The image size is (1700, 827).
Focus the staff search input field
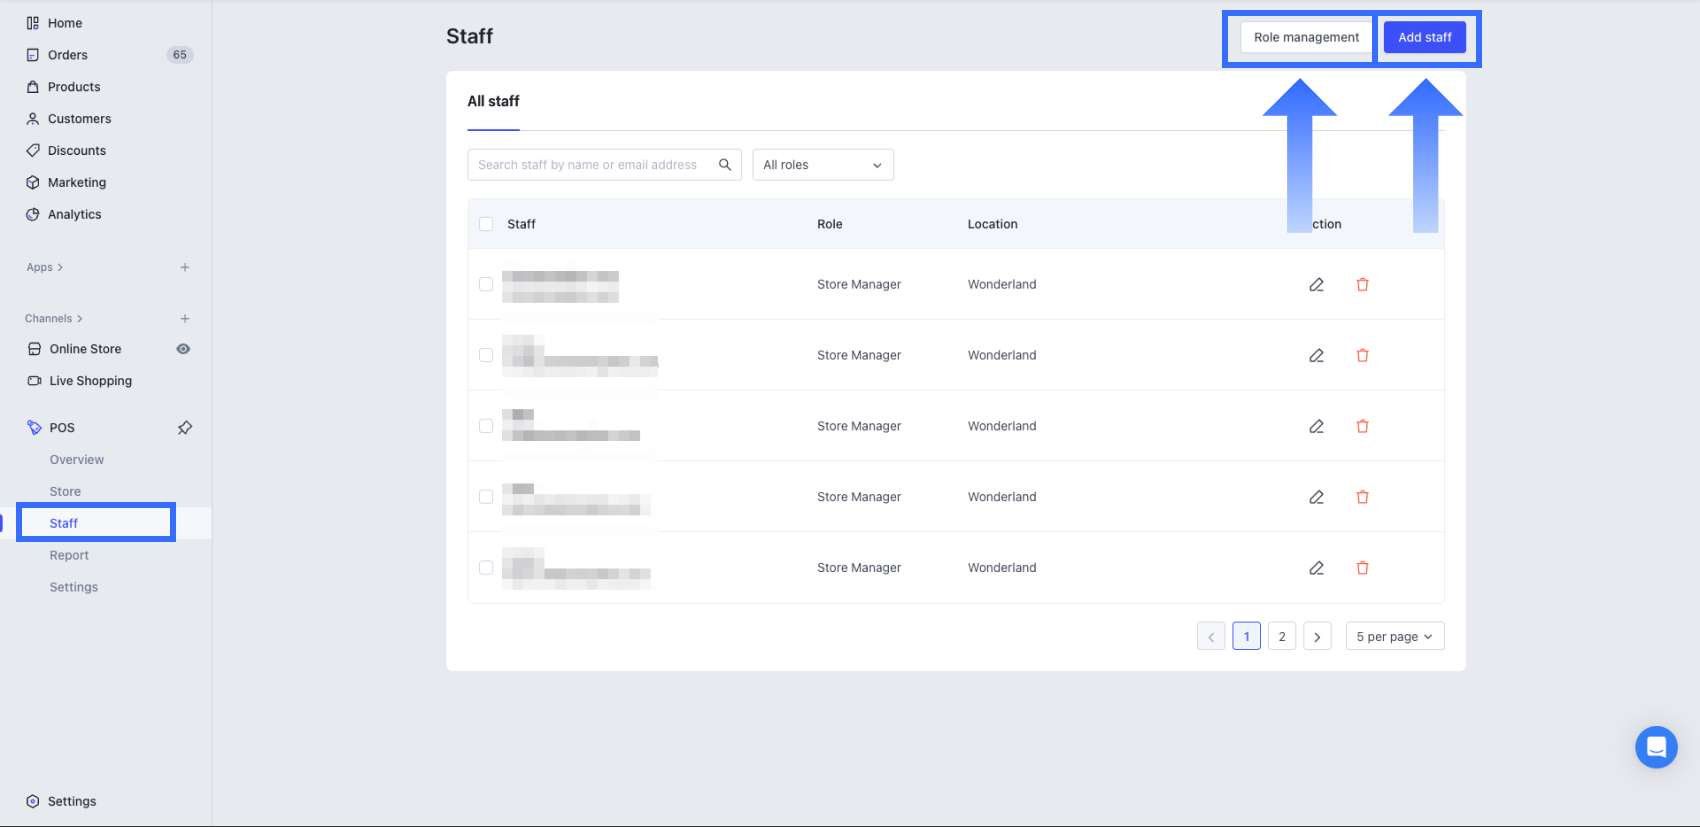pyautogui.click(x=590, y=165)
